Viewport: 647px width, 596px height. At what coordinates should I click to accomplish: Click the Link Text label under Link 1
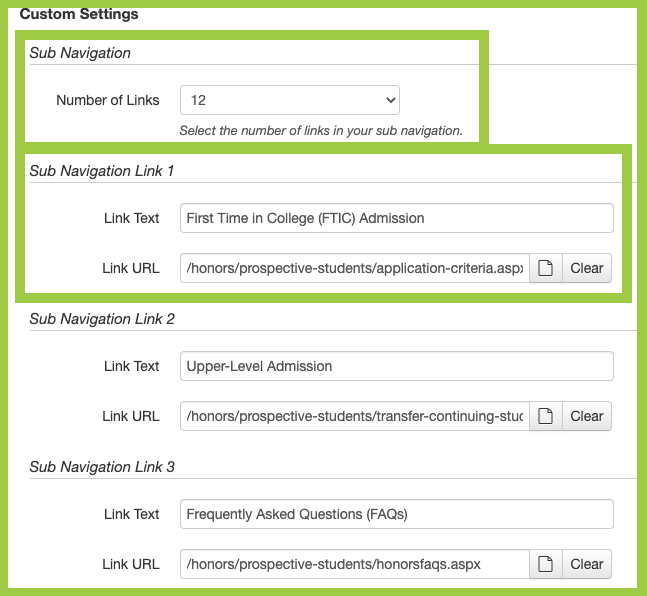coord(131,218)
